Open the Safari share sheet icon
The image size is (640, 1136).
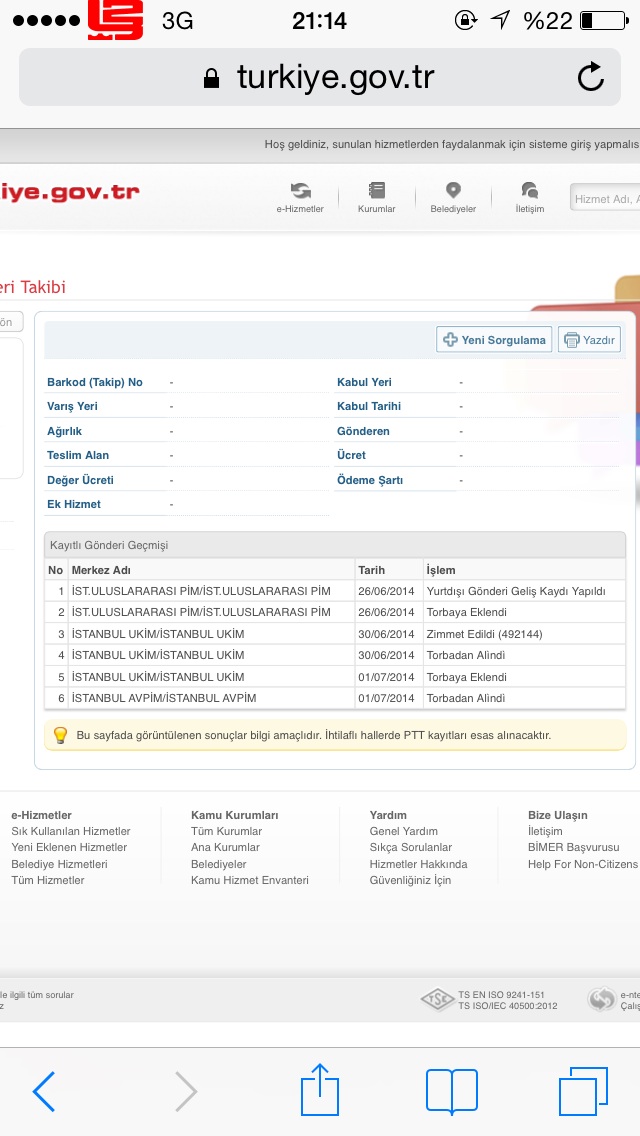point(320,1089)
